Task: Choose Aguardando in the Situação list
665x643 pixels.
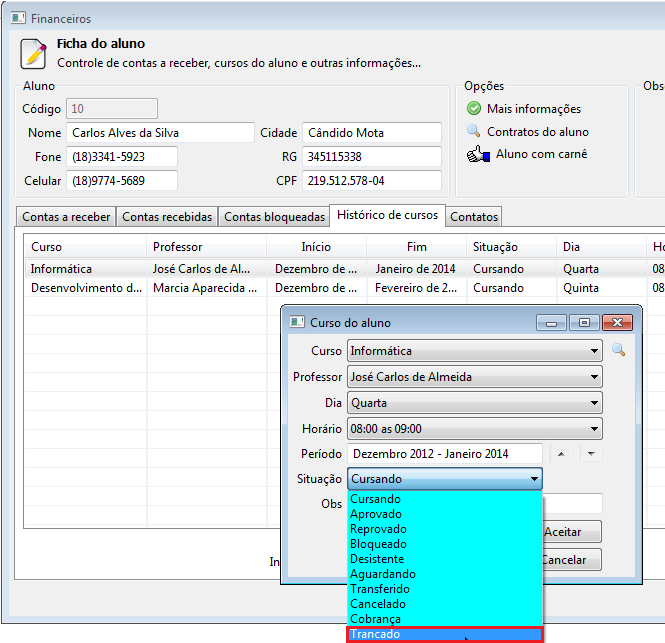Action: coord(445,574)
